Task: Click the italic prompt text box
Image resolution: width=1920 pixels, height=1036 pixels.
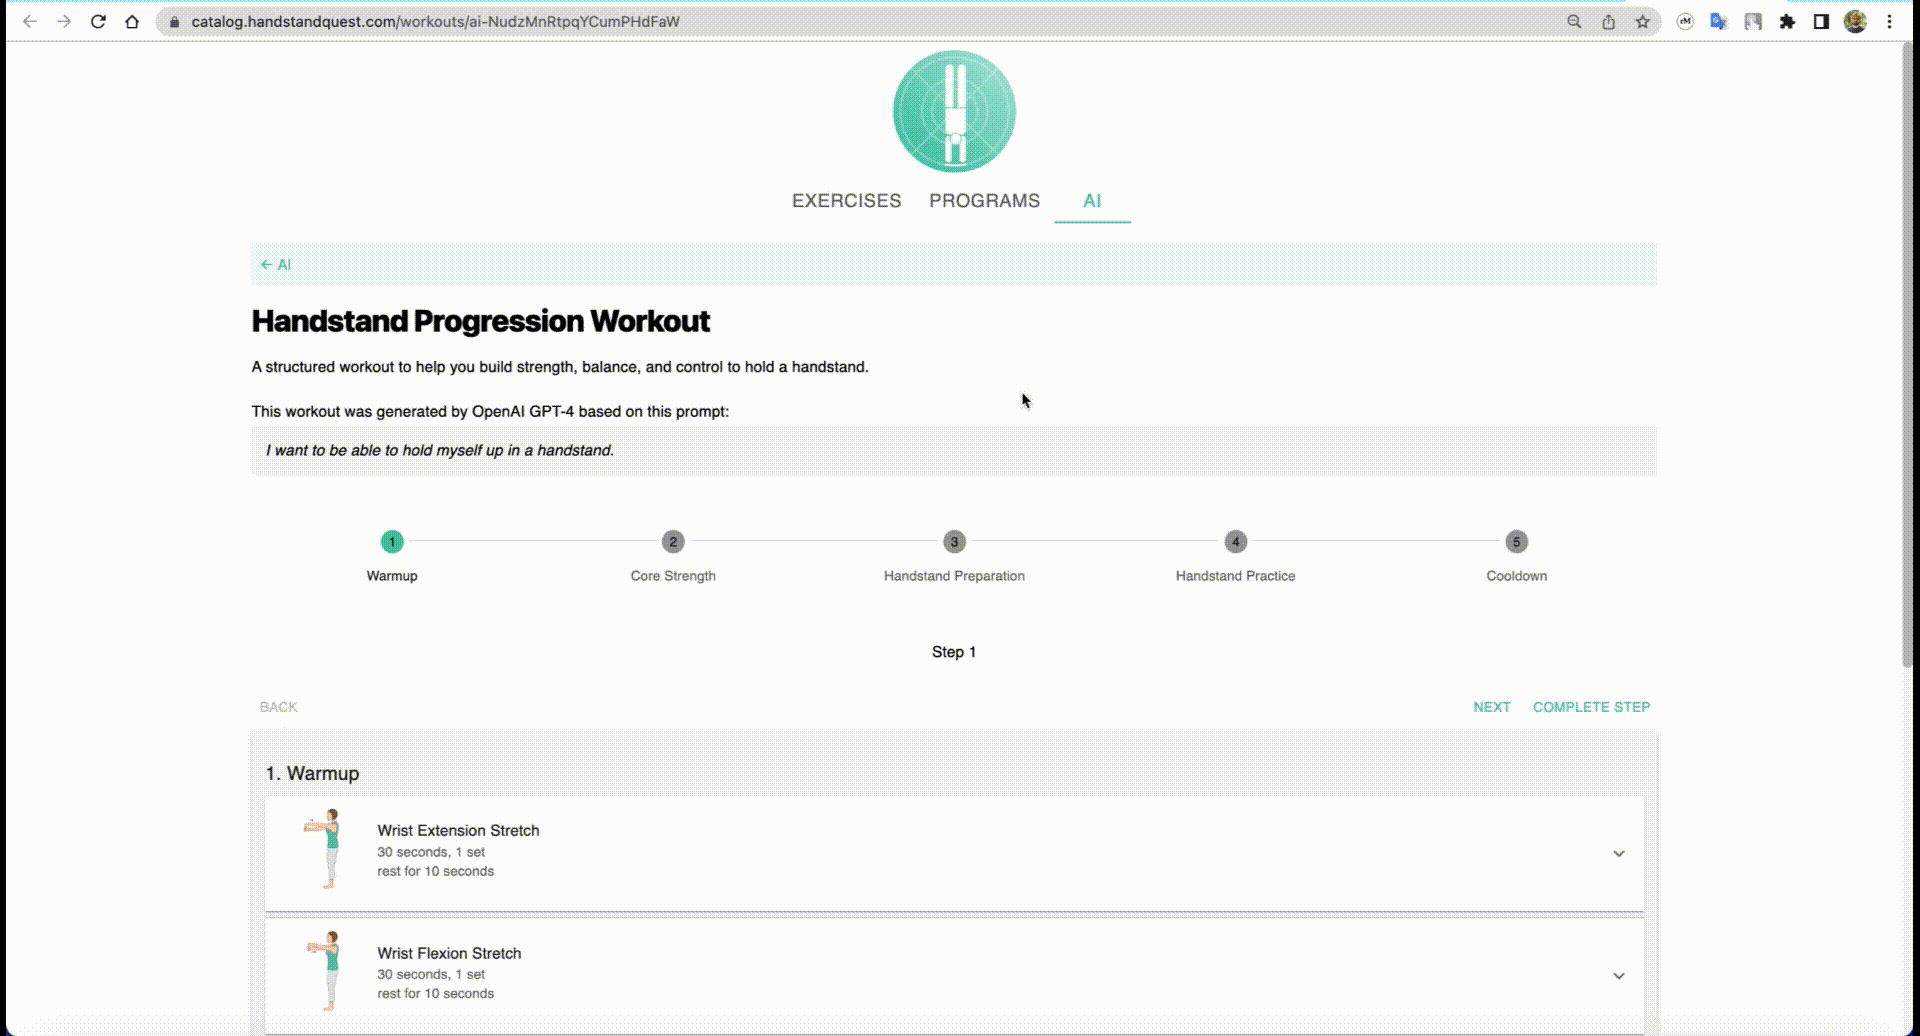Action: point(954,451)
